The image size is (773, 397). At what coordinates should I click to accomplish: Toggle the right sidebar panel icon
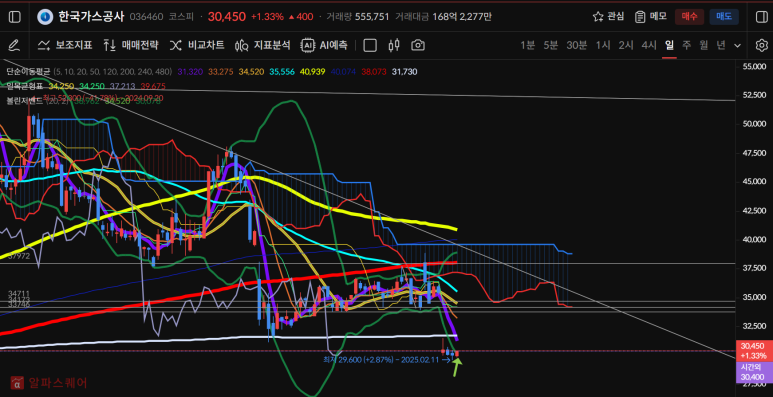(x=761, y=17)
